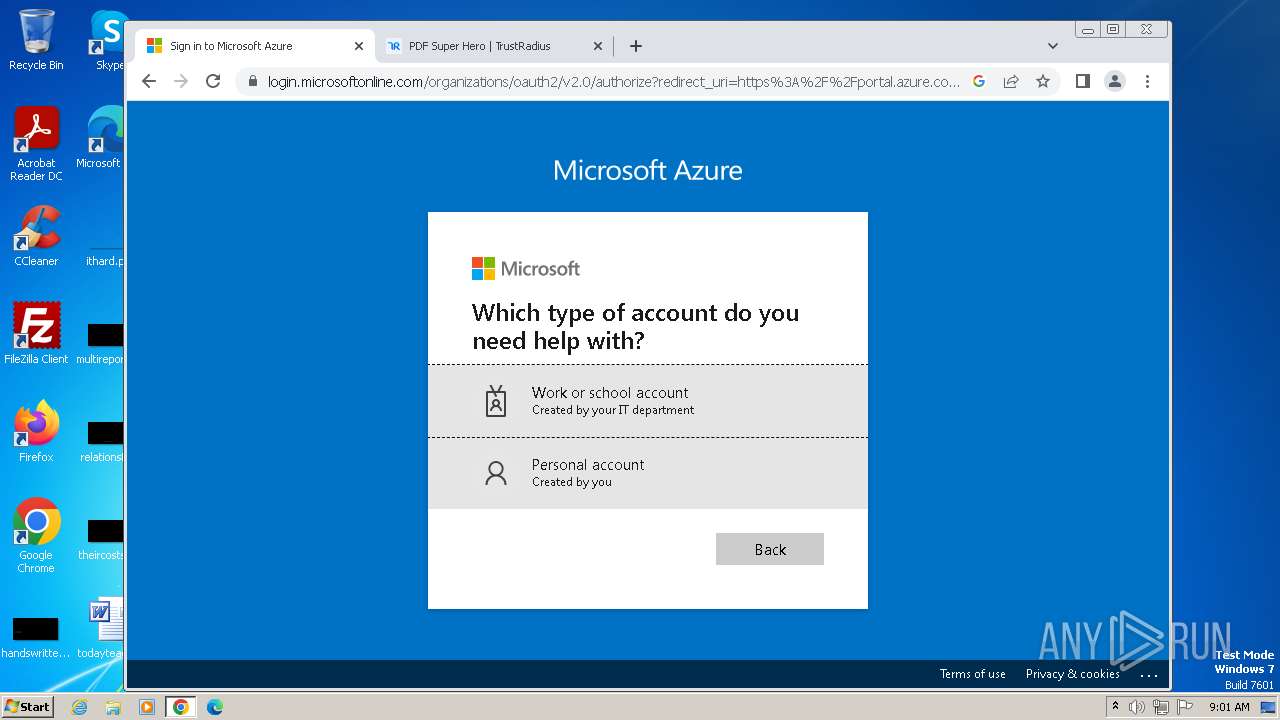Viewport: 1280px width, 720px height.
Task: Open the Terms of use link
Action: point(972,674)
